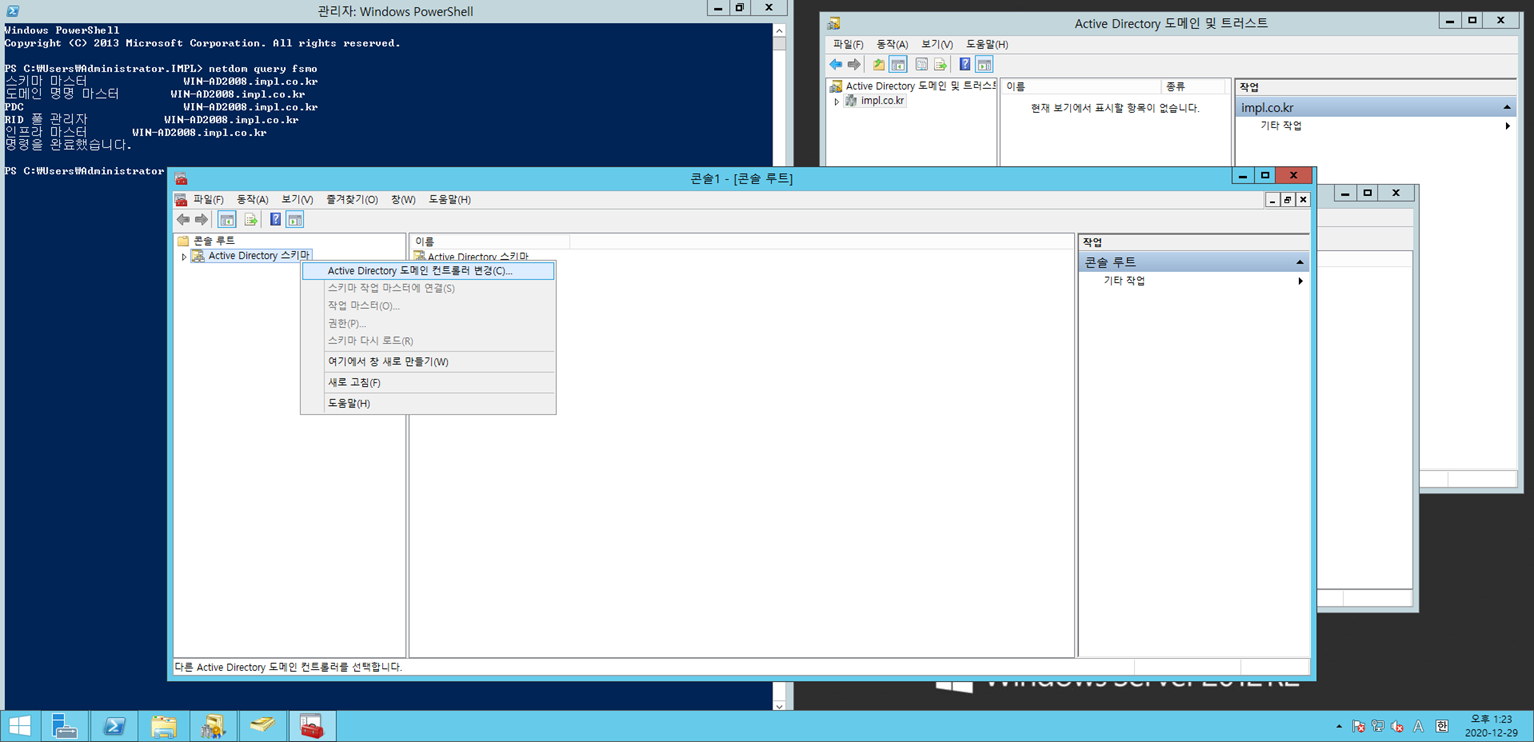Switch to MMC toolbox taskbar icon
The image size is (1534, 742).
point(311,726)
